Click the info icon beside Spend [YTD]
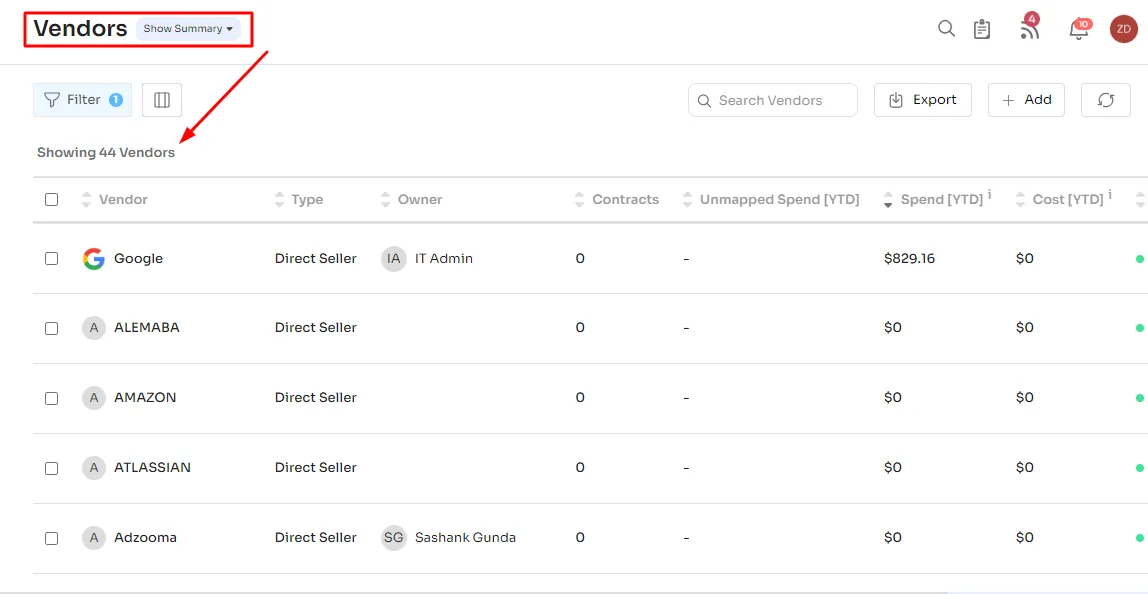 pyautogui.click(x=990, y=194)
